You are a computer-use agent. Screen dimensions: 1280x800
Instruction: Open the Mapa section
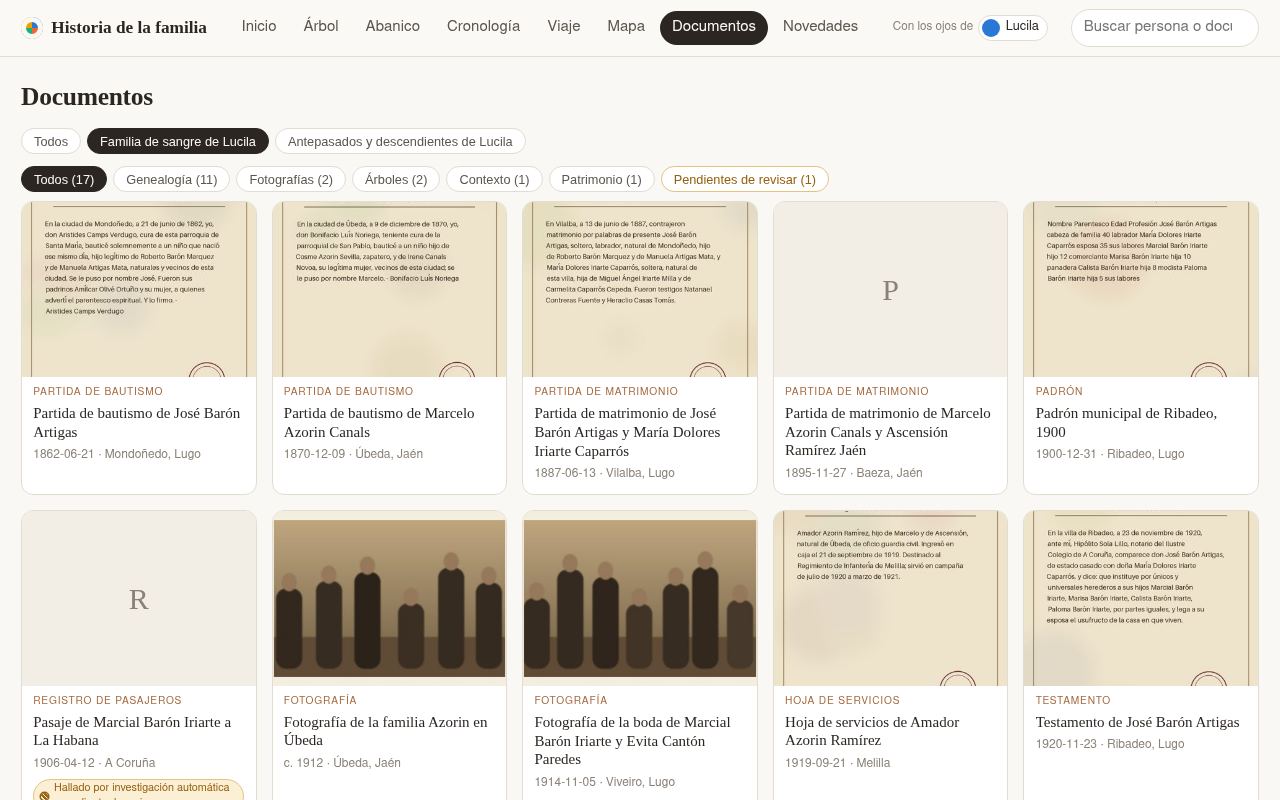point(626,27)
